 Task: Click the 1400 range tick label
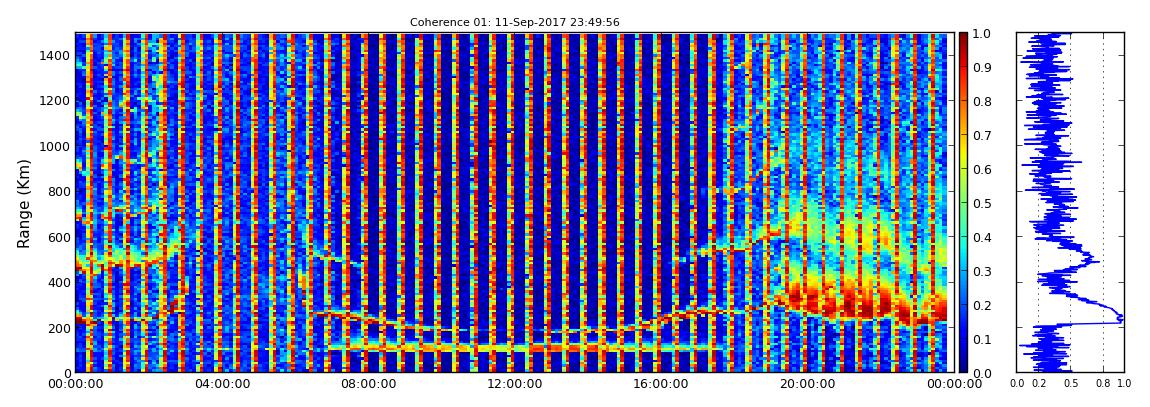54,56
